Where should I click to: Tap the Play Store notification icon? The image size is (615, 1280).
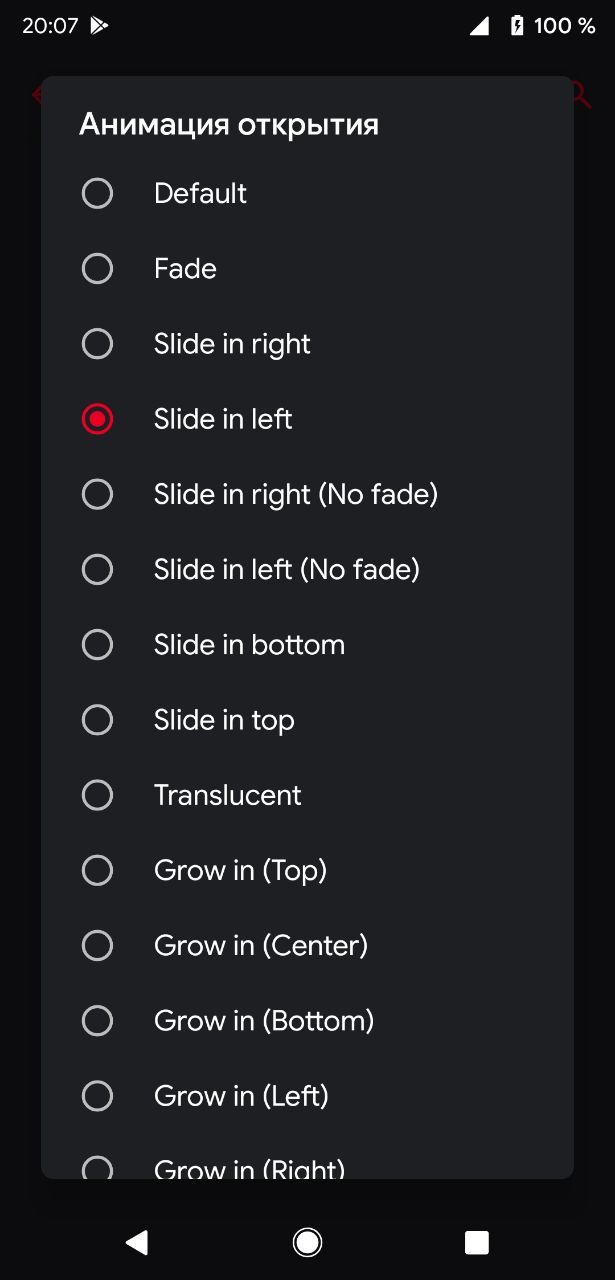tap(99, 26)
